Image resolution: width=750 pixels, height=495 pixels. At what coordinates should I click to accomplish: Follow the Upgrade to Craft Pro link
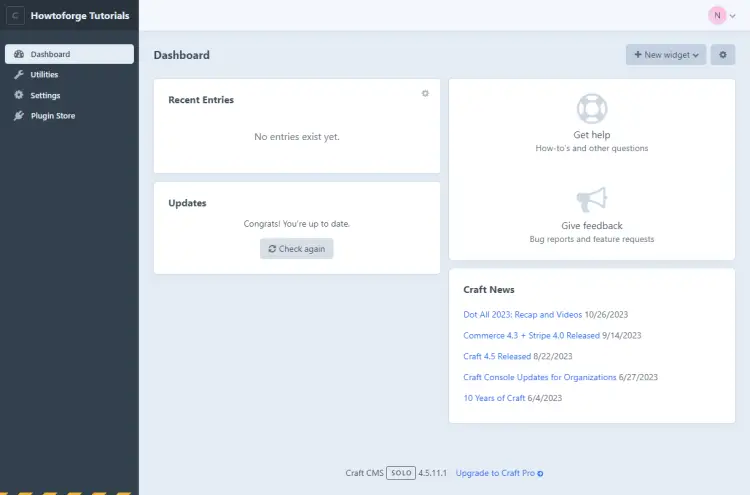(499, 473)
